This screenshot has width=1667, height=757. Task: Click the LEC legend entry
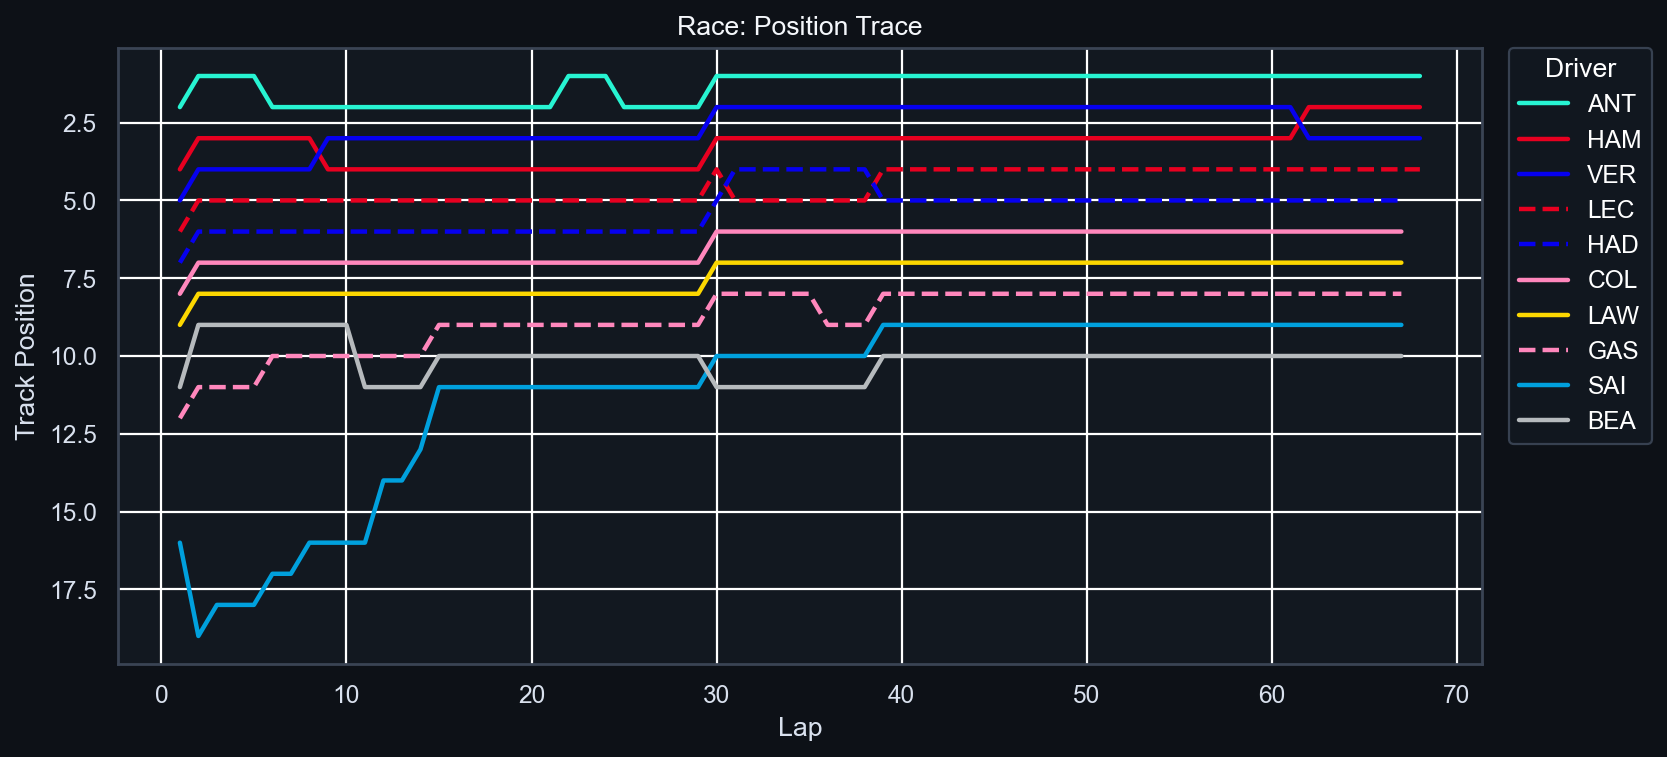[x=1575, y=209]
